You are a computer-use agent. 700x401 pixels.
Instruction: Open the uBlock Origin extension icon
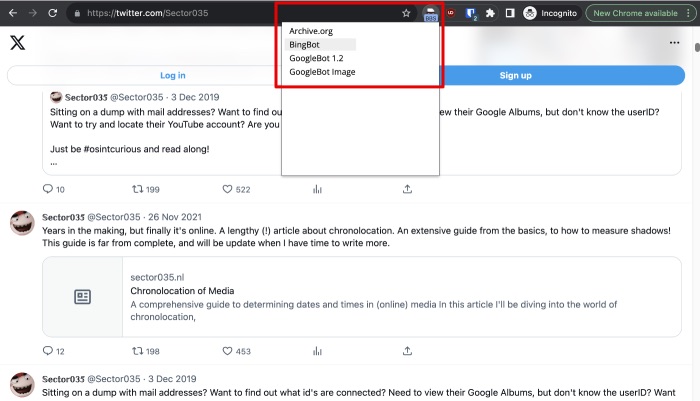(x=451, y=13)
